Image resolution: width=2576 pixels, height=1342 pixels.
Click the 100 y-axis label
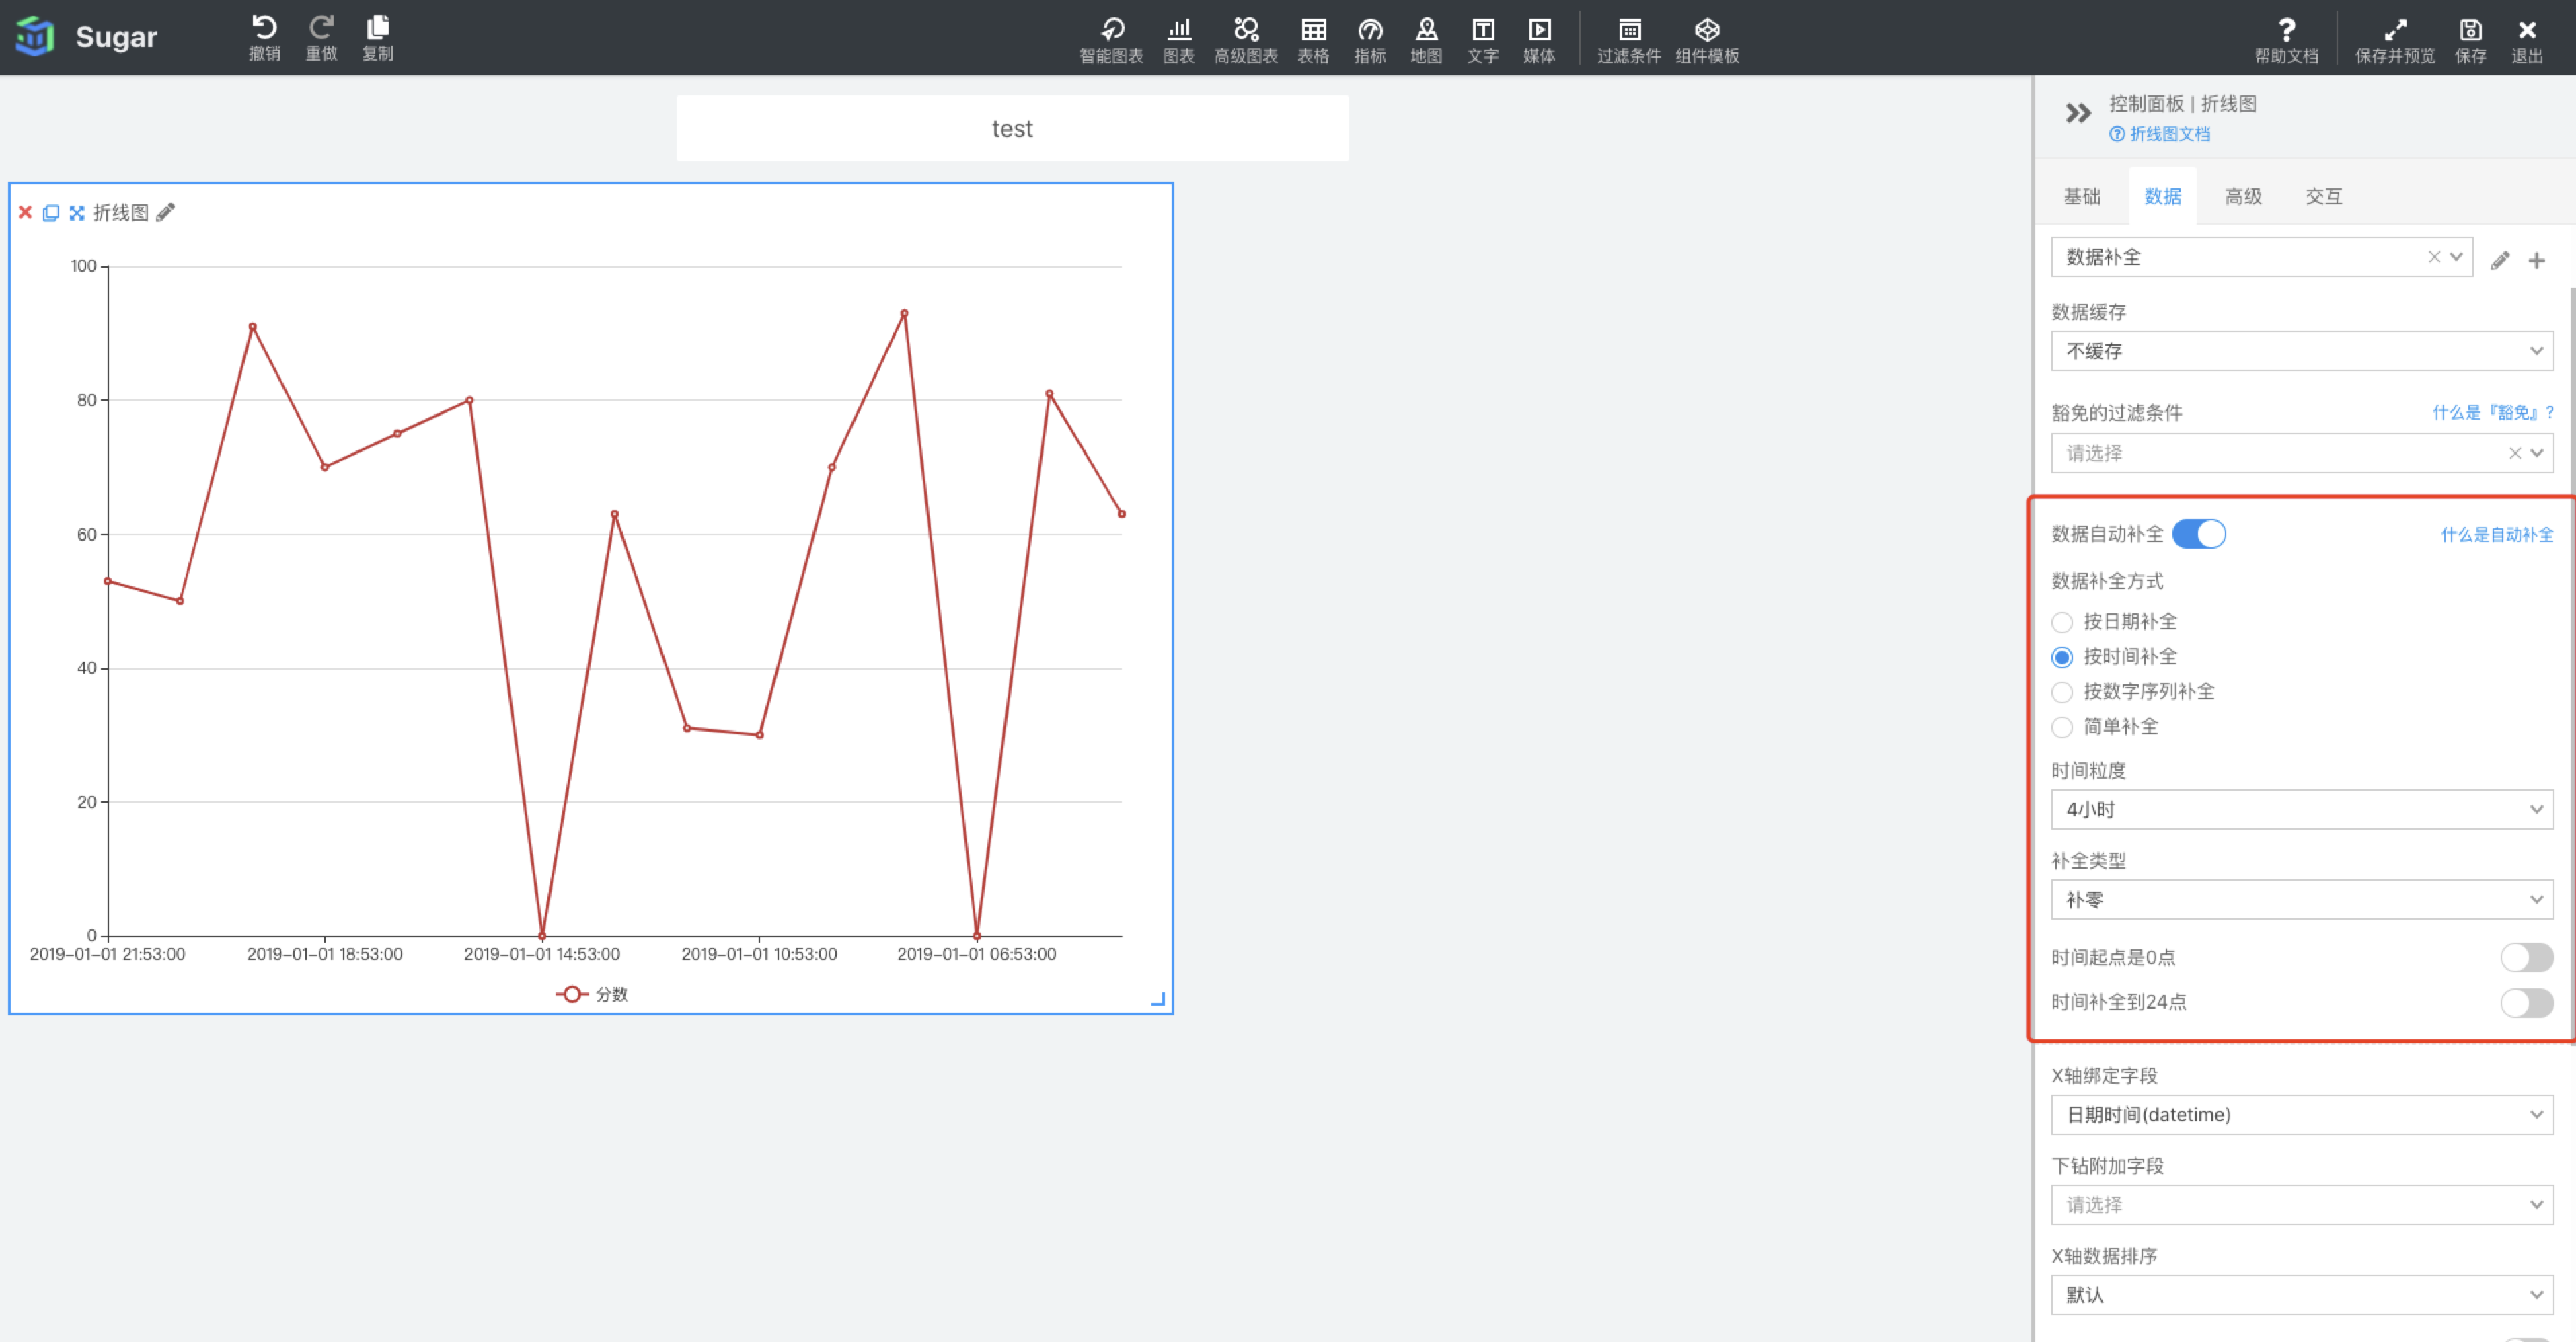[x=83, y=266]
